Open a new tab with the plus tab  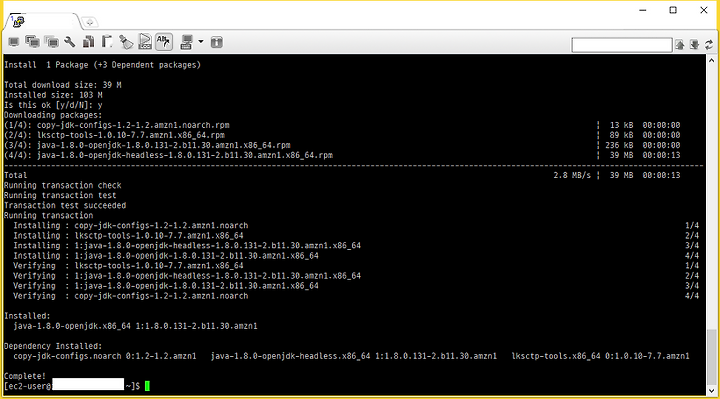point(90,22)
